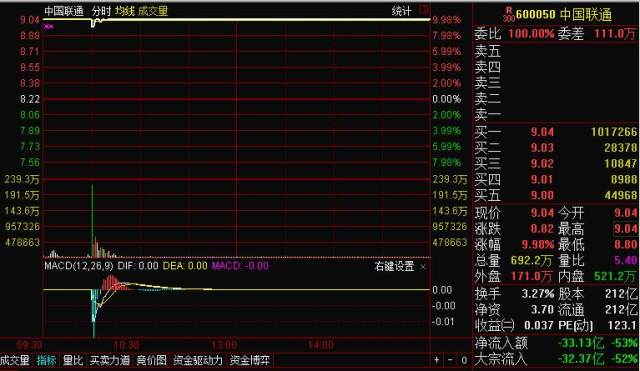Click the 内盘 521.2万 value
Image resolution: width=640 pixels, height=371 pixels.
coord(616,276)
